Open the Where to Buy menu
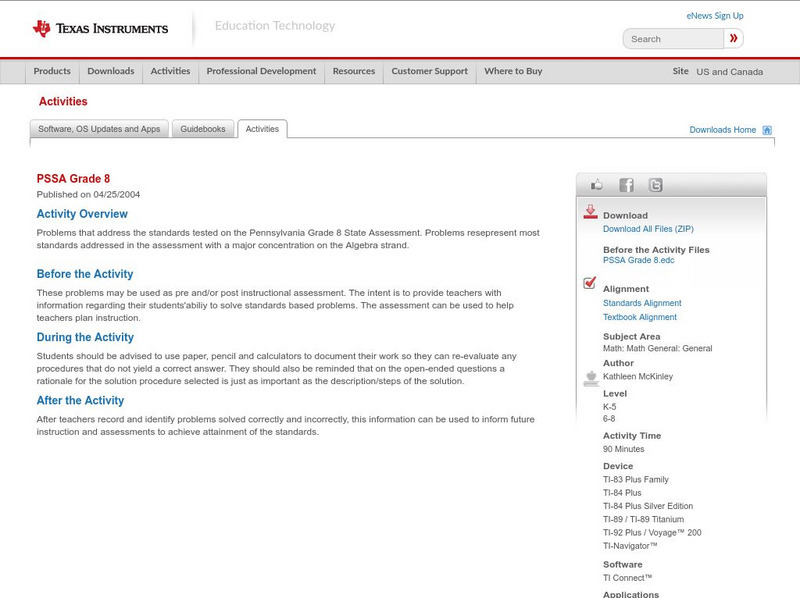 click(x=513, y=71)
